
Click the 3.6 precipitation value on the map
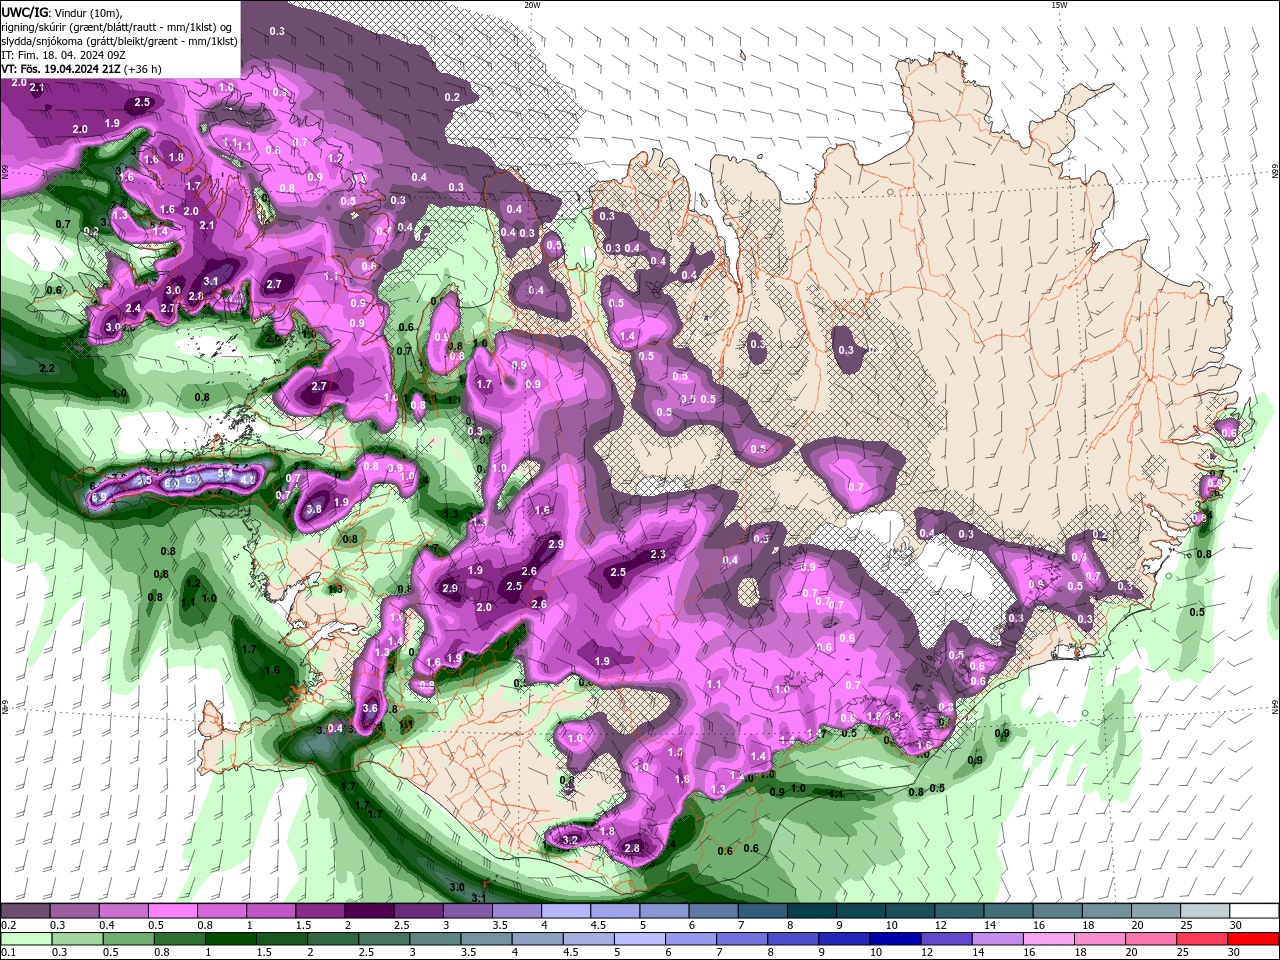click(x=369, y=708)
